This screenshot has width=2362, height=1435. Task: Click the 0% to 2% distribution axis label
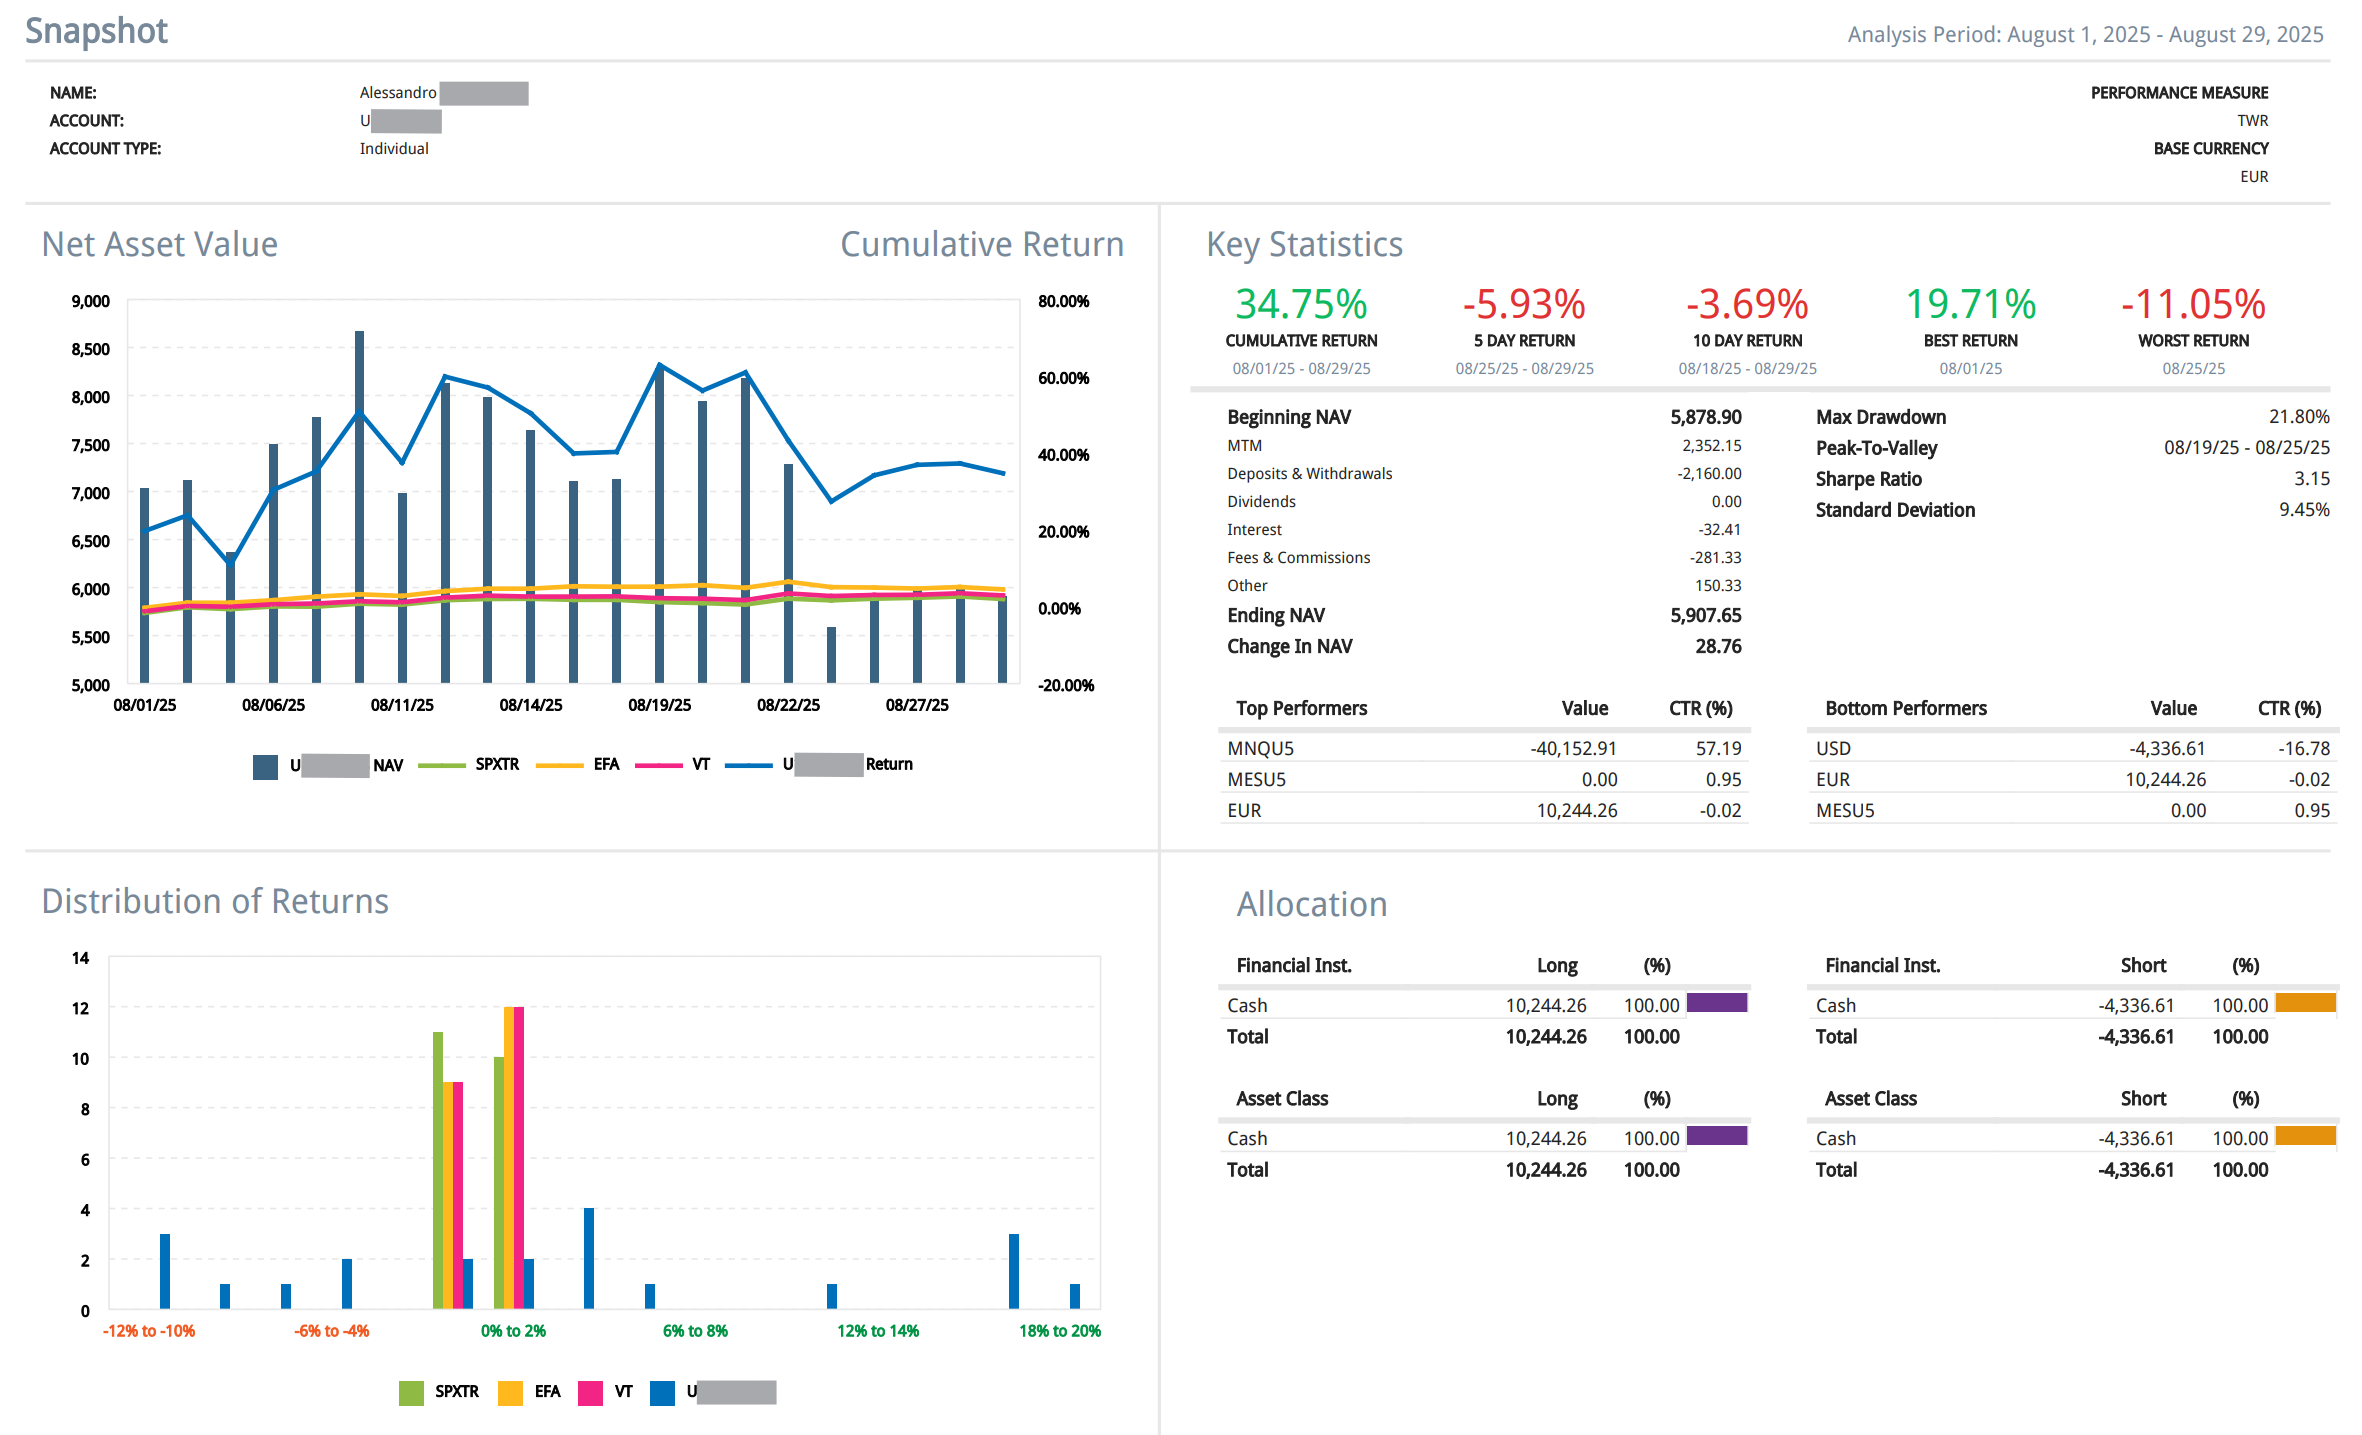513,1331
